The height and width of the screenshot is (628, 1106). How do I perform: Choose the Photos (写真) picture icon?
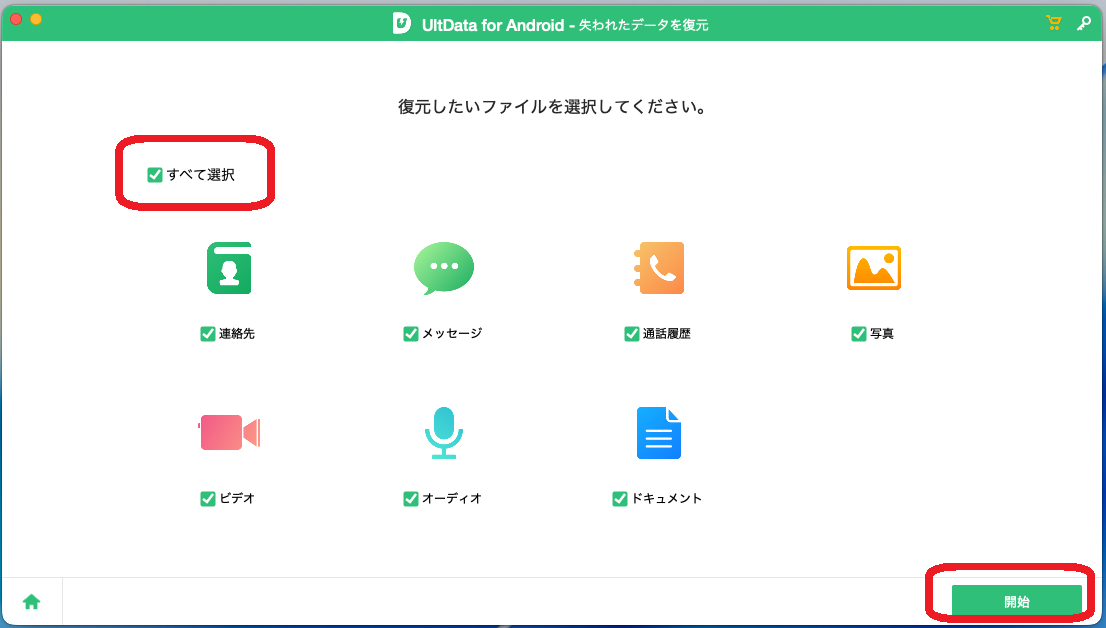click(x=874, y=268)
